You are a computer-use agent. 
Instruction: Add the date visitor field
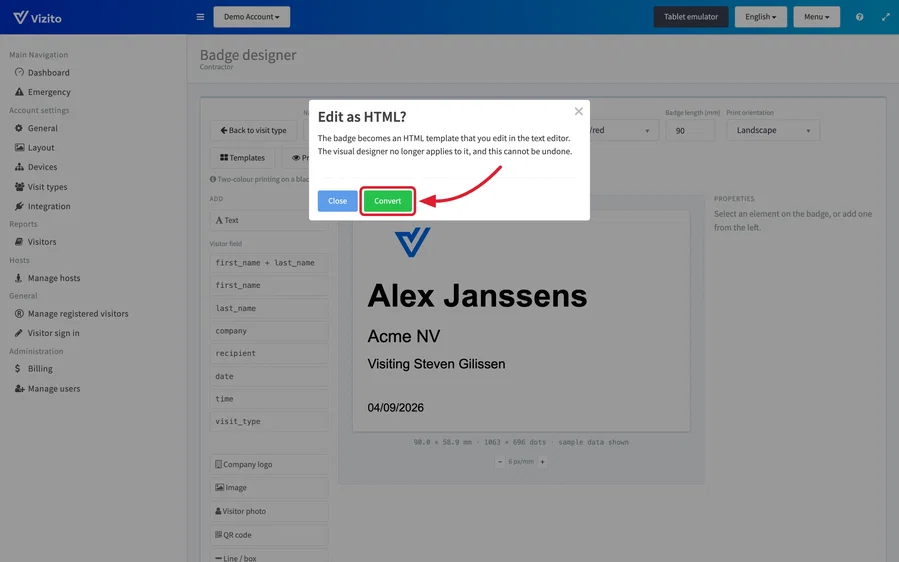[x=269, y=376]
